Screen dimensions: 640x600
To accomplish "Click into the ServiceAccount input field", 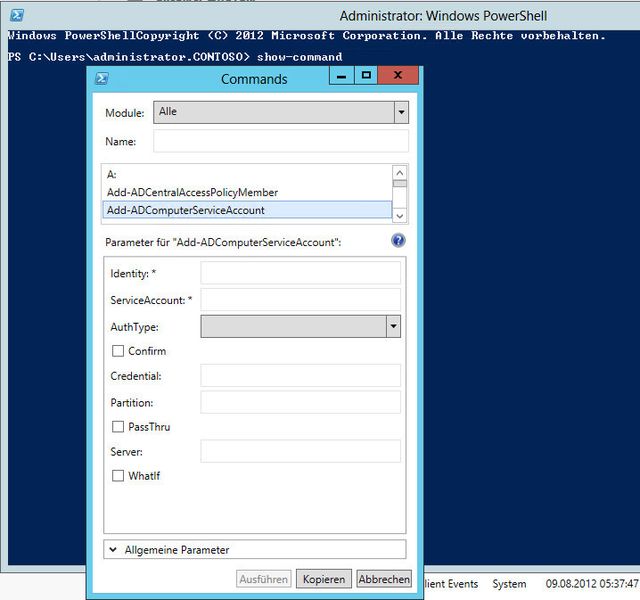I will (x=300, y=300).
